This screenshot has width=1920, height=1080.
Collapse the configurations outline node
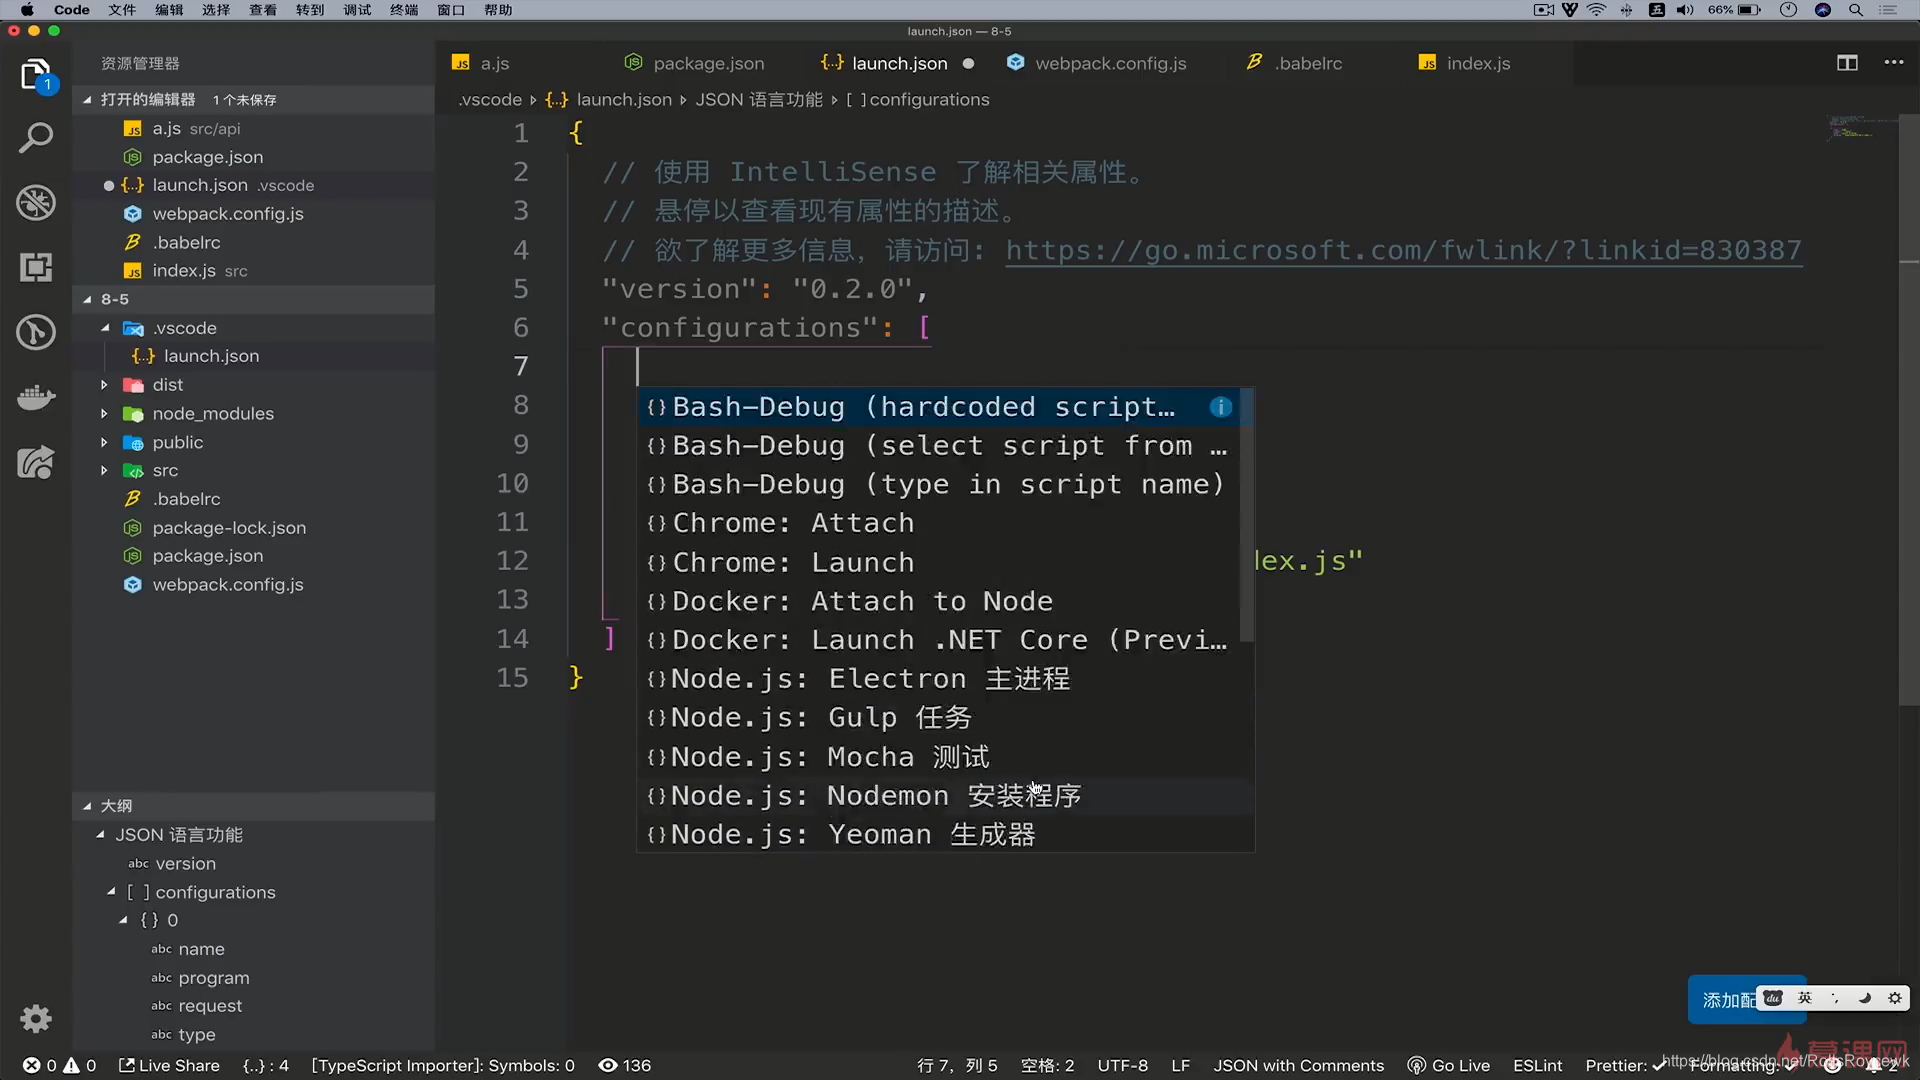pos(111,892)
